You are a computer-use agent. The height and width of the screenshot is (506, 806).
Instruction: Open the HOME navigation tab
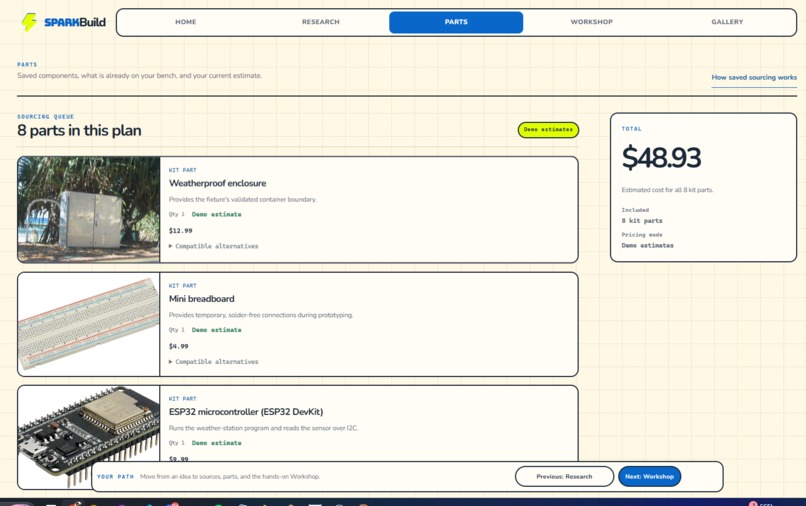point(186,22)
